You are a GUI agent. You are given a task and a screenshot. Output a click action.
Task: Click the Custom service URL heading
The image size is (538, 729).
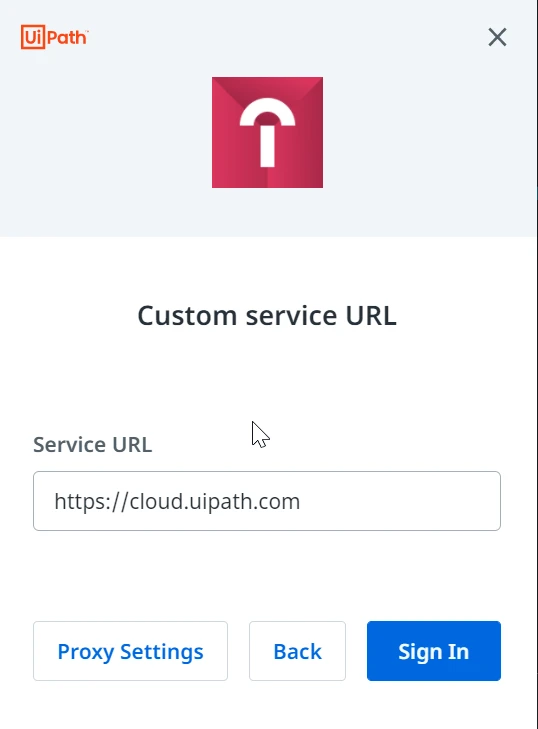267,316
